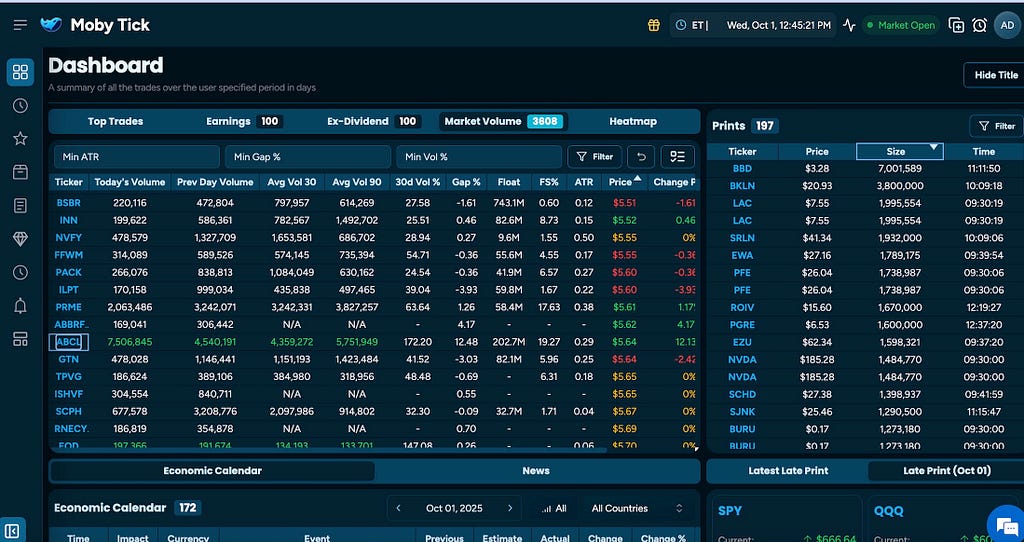This screenshot has width=1024, height=542.
Task: Open the All Countries dropdown
Action: [x=637, y=508]
